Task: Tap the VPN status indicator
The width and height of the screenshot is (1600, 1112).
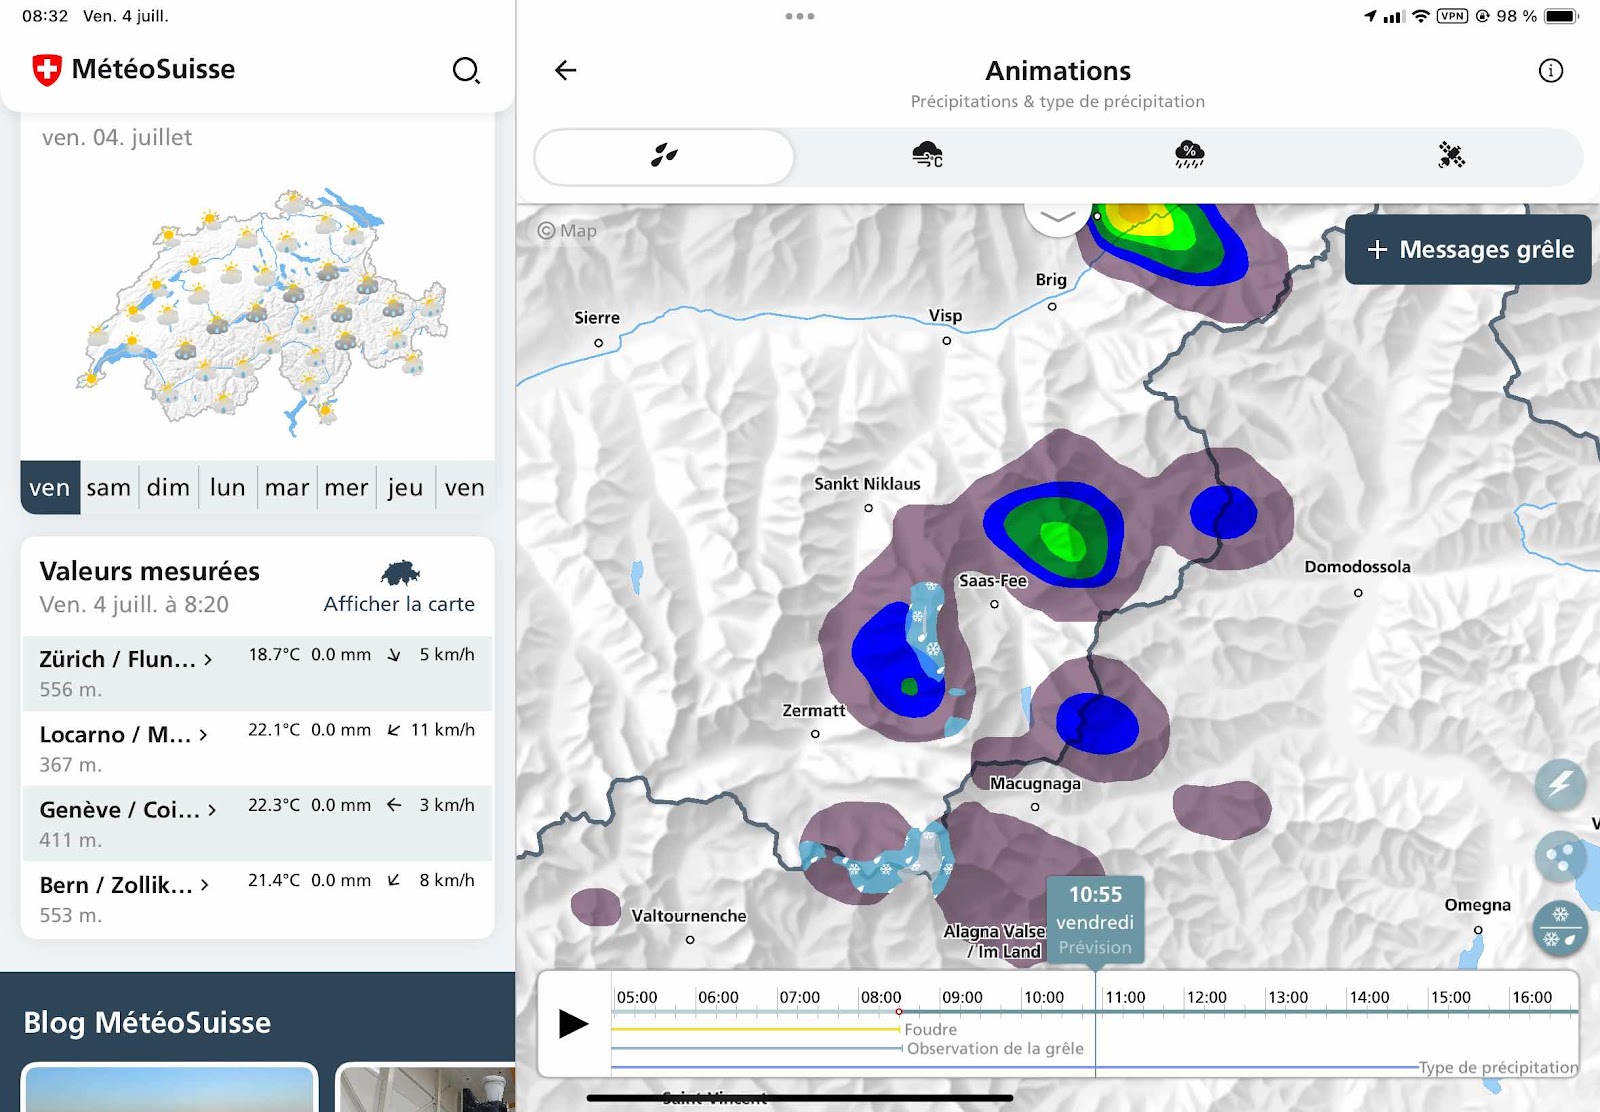Action: pos(1452,16)
